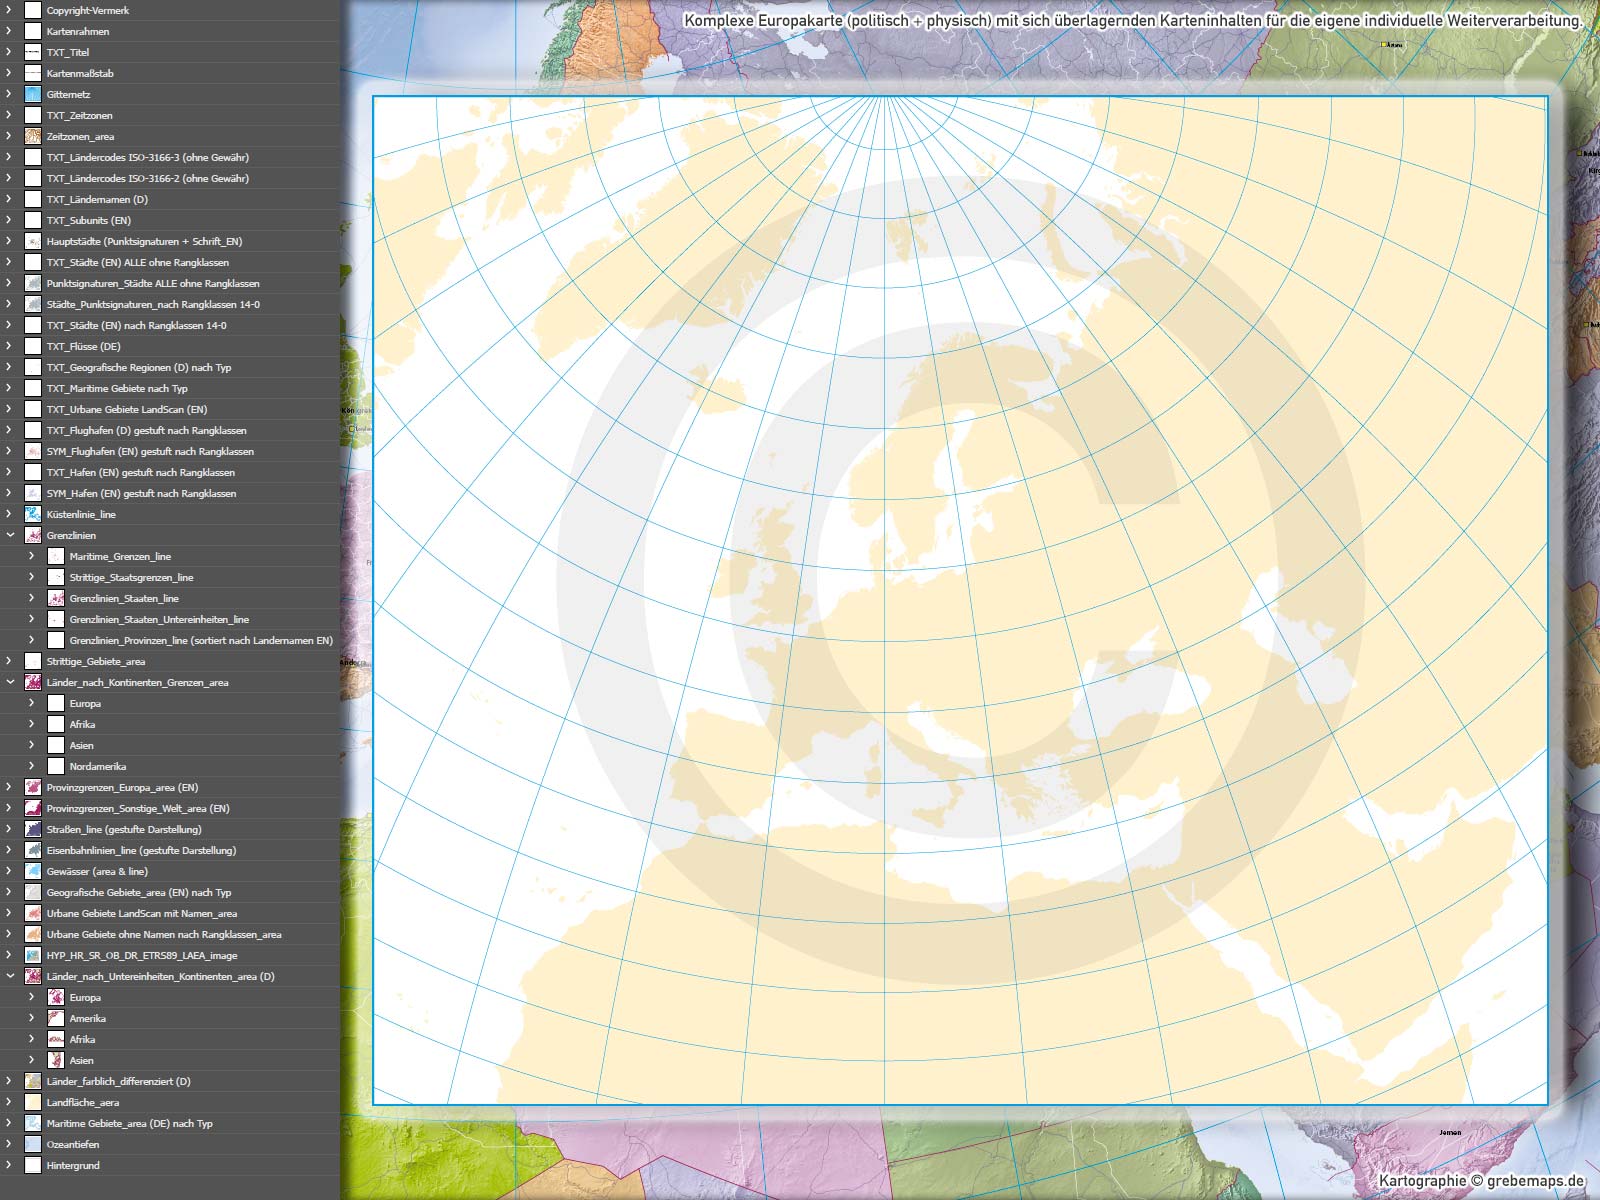Select the Länder_farblich_differenziert layer thumbnail
The image size is (1600, 1200).
coord(33,1081)
